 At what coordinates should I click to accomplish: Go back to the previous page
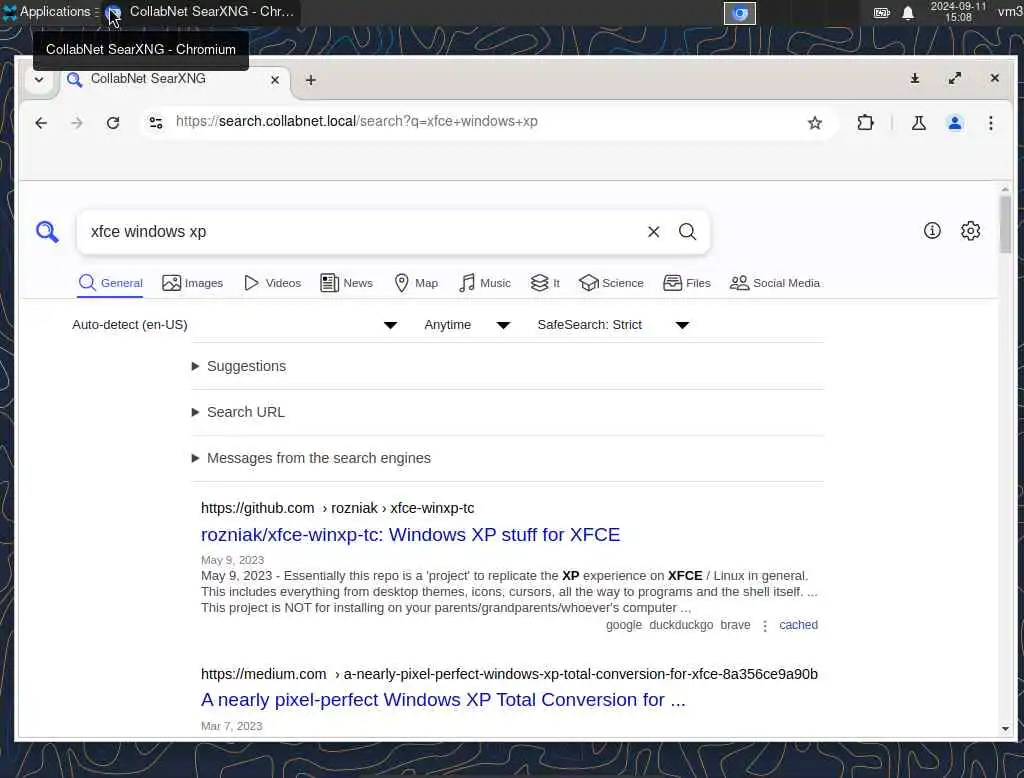pyautogui.click(x=41, y=123)
